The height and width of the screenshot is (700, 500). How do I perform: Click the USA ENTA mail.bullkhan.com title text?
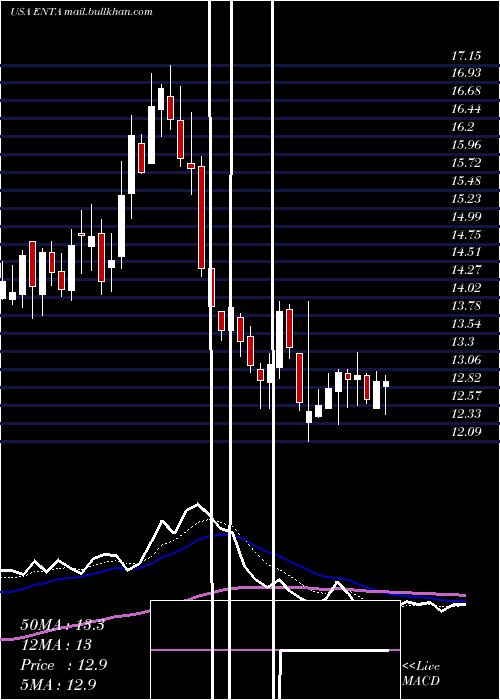point(81,12)
